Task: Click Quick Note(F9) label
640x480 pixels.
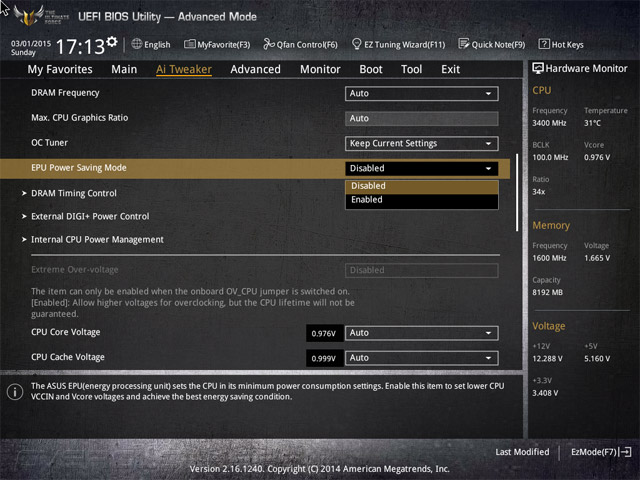Action: pyautogui.click(x=498, y=44)
